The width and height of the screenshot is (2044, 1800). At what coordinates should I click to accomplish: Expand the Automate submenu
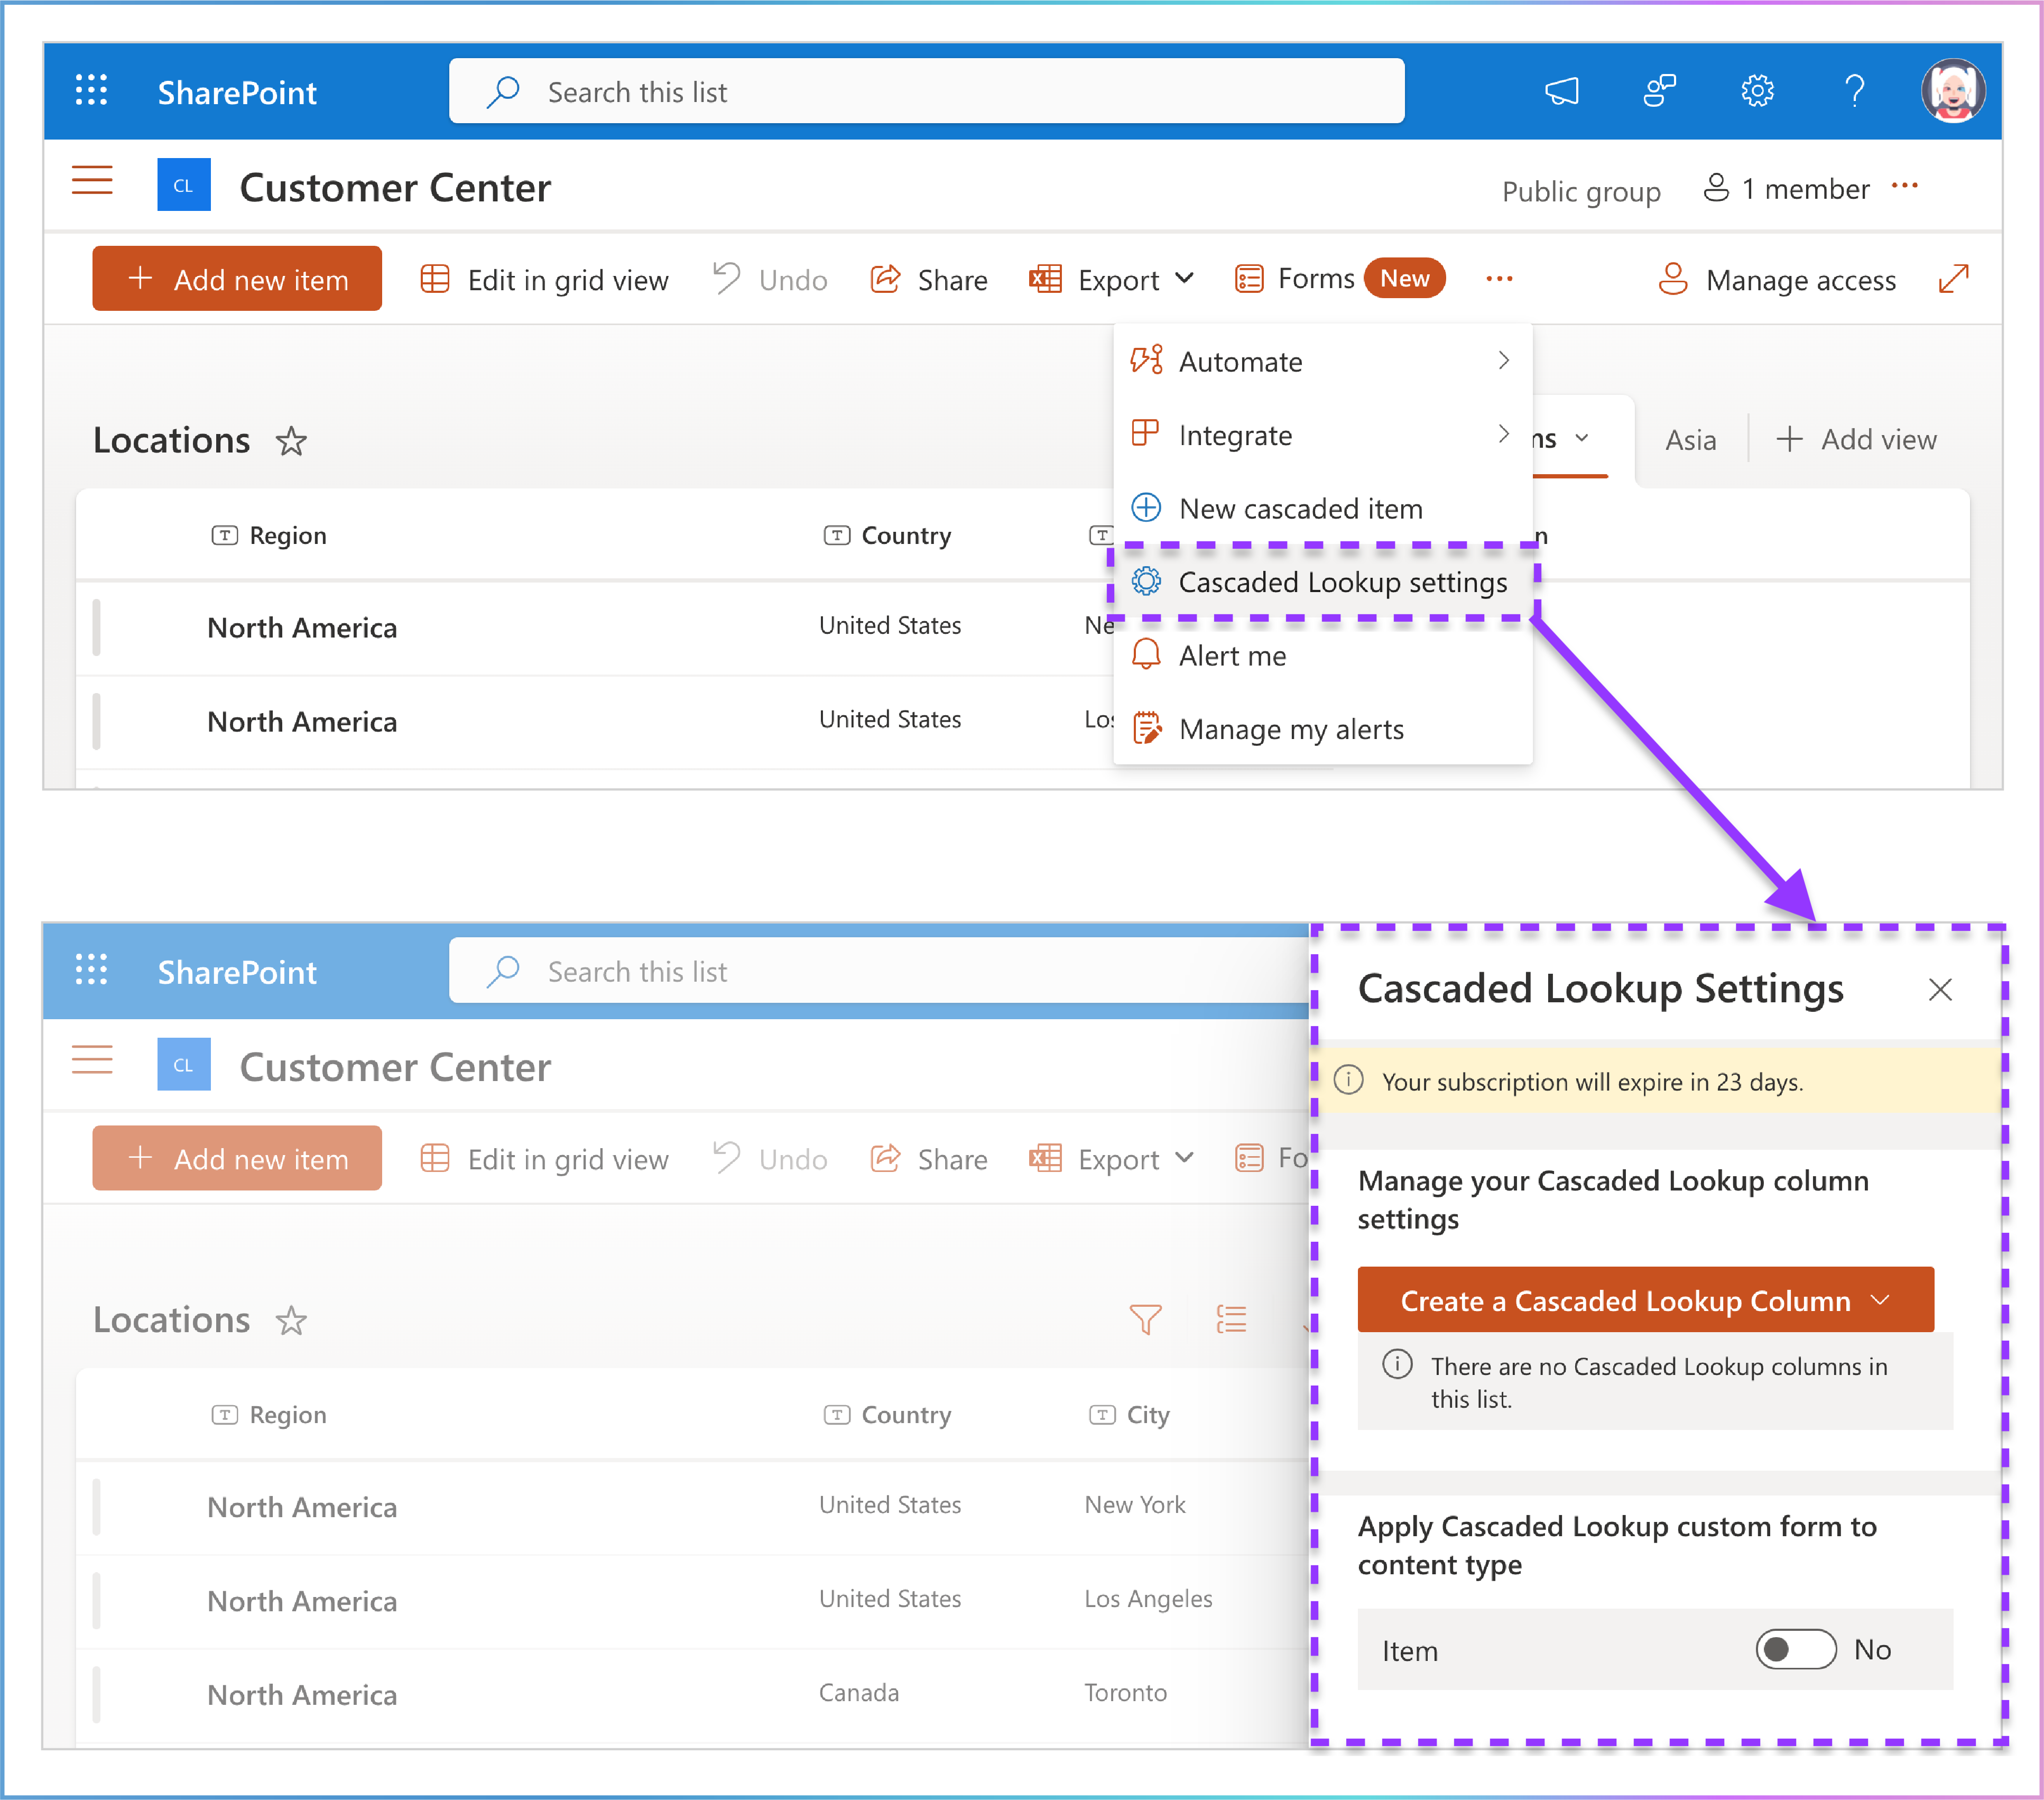(1322, 361)
